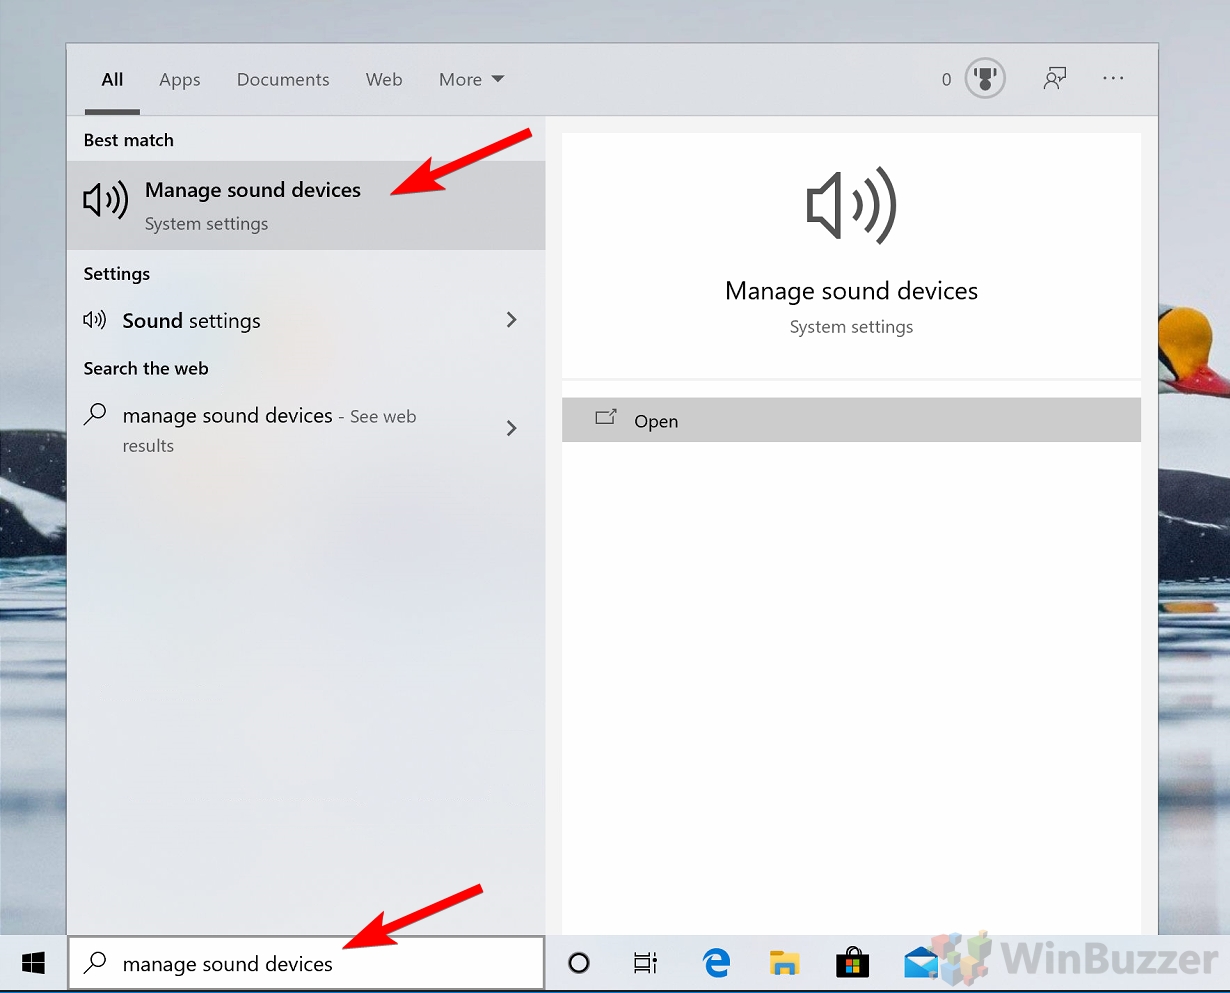Click the speaker icon beside Sound settings
Image resolution: width=1230 pixels, height=993 pixels.
click(x=95, y=320)
